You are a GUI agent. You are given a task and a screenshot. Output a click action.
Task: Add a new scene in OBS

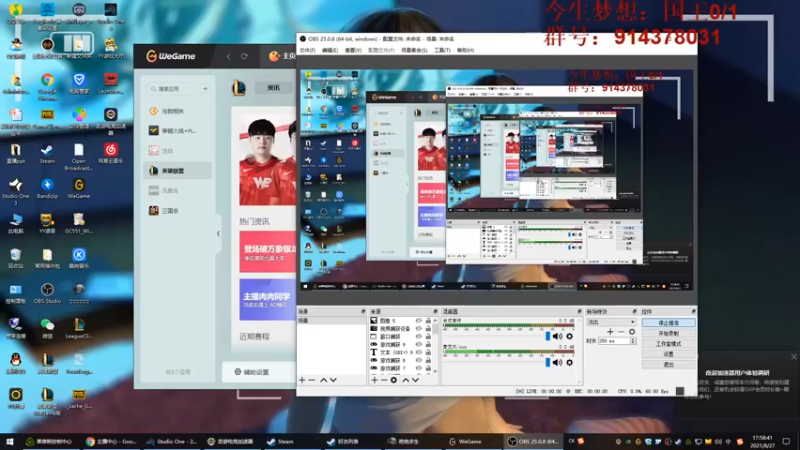[302, 380]
